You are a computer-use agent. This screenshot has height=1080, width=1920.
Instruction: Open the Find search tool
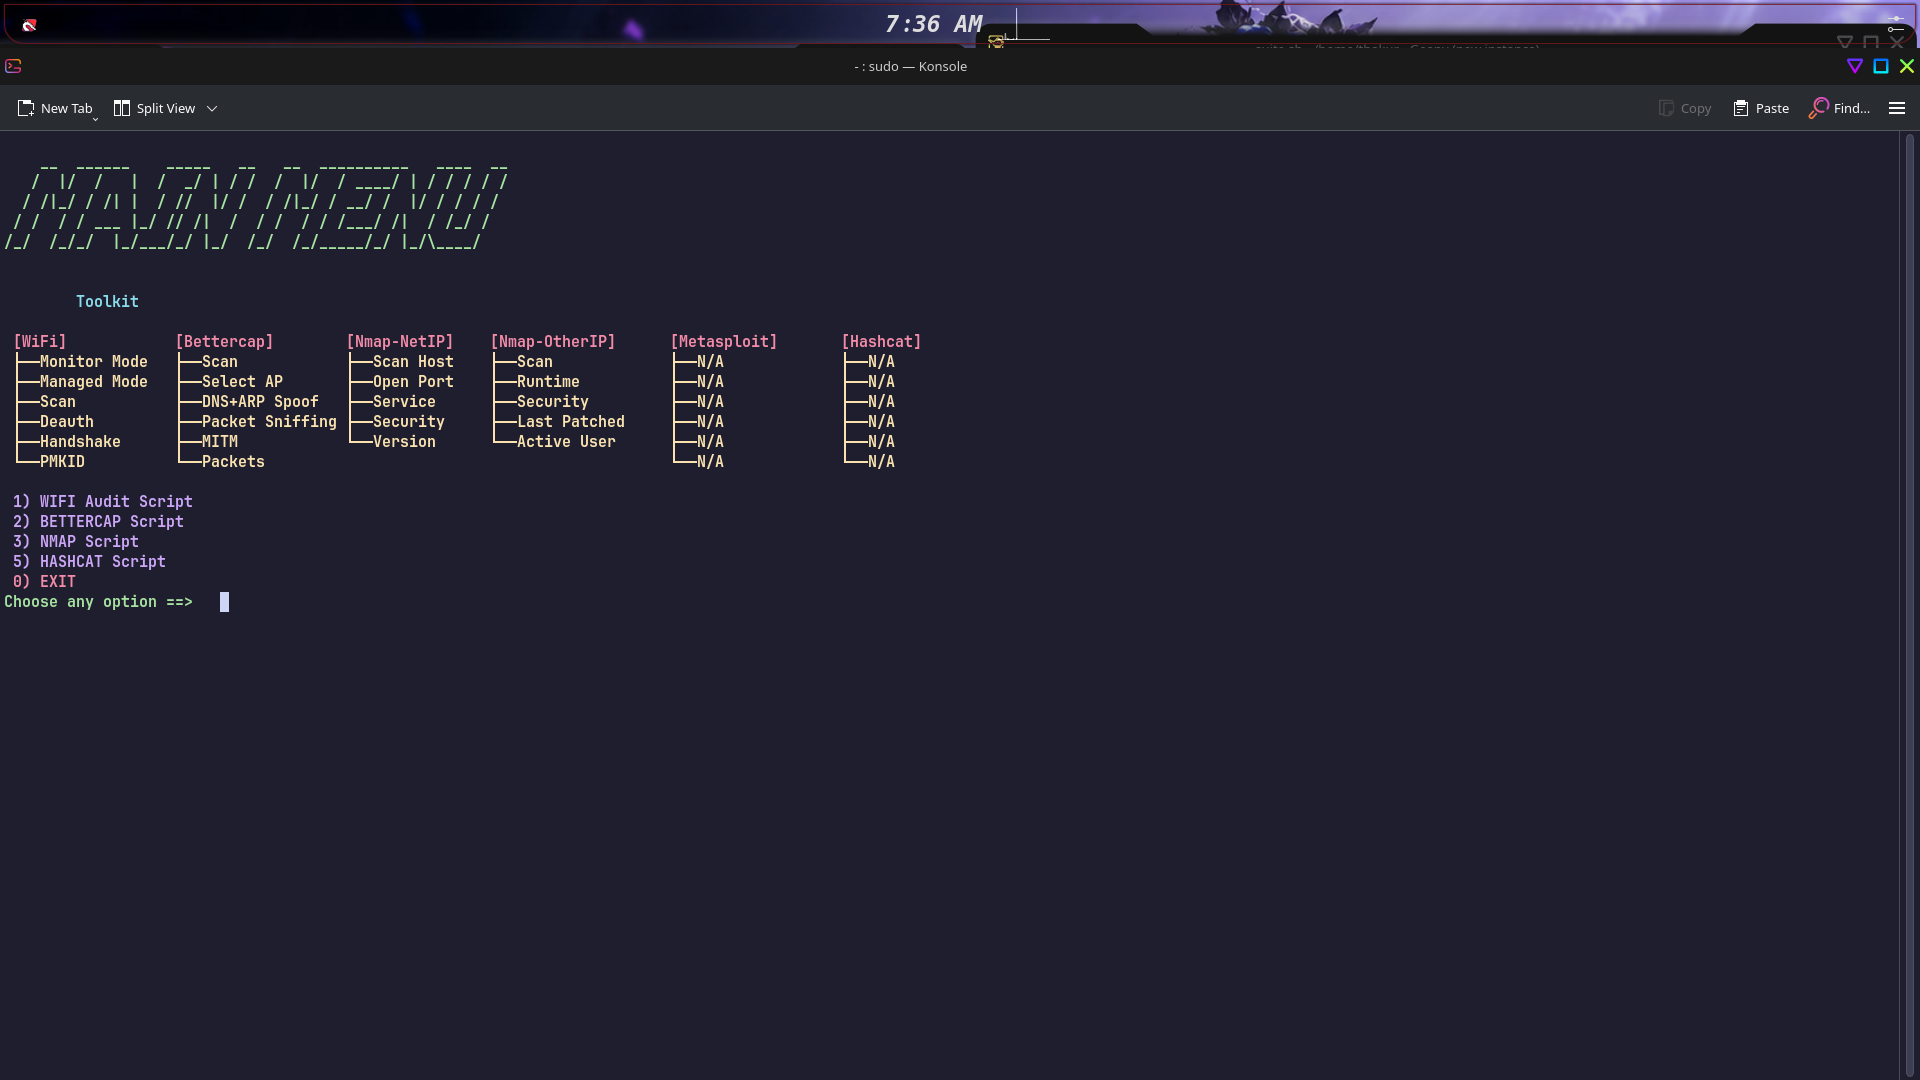tap(1839, 108)
